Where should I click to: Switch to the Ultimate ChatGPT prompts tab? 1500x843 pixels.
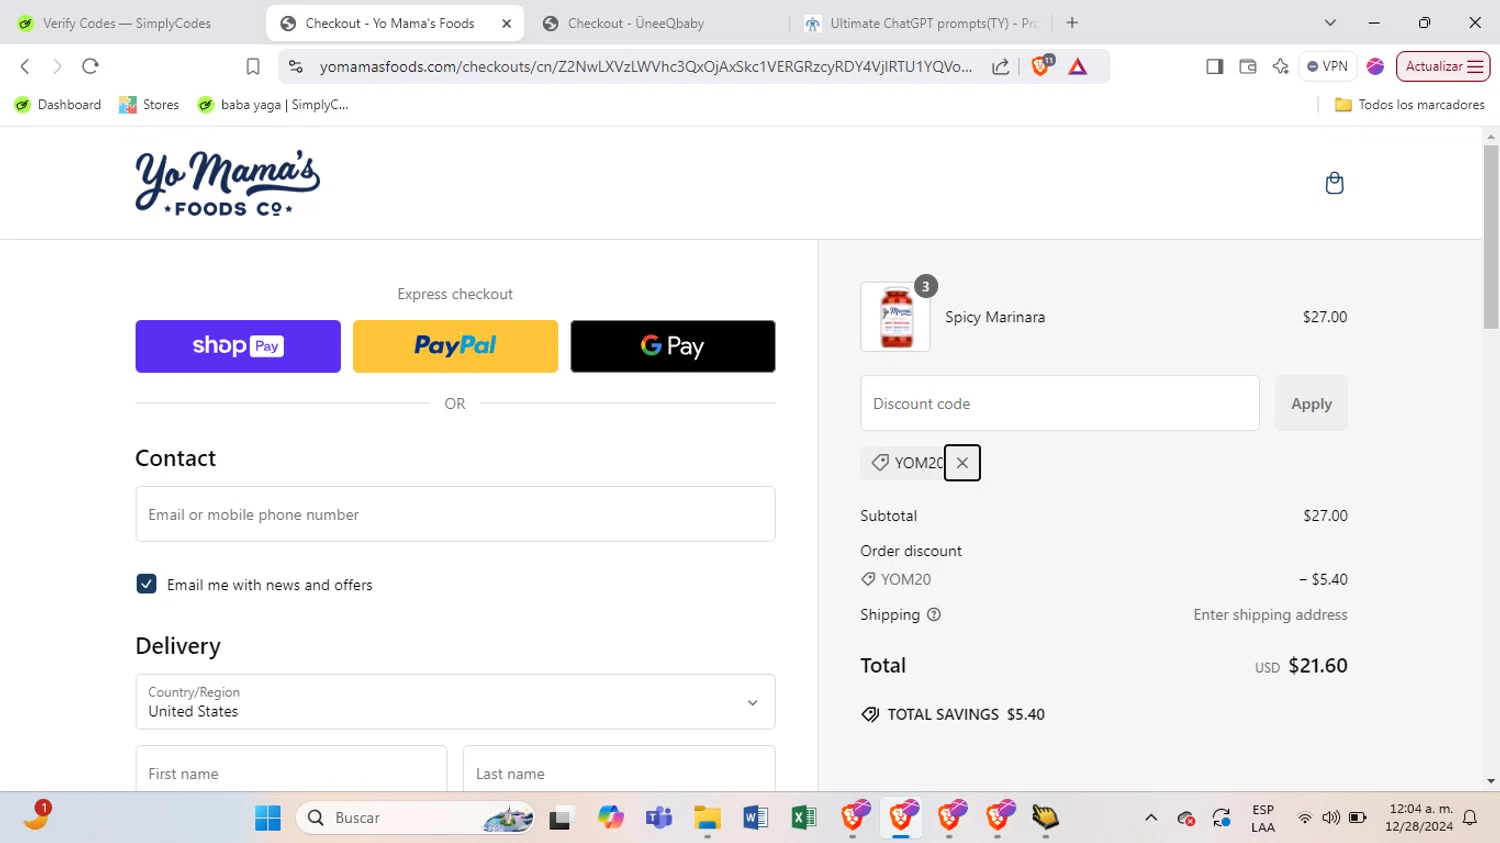pyautogui.click(x=920, y=23)
